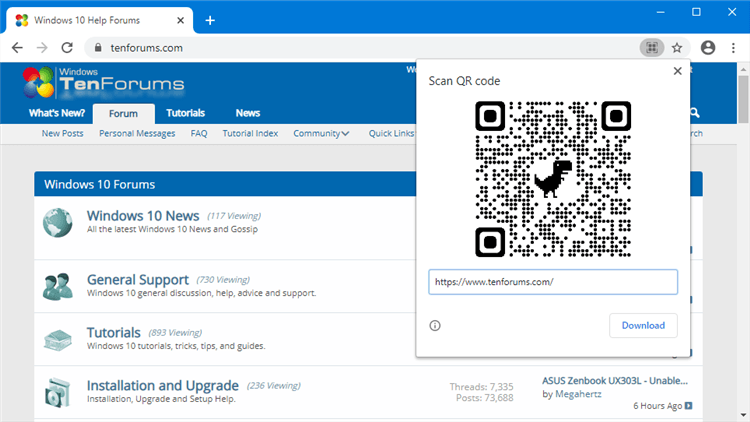The width and height of the screenshot is (750, 422).
Task: Close the Scan QR code popup
Action: (x=677, y=71)
